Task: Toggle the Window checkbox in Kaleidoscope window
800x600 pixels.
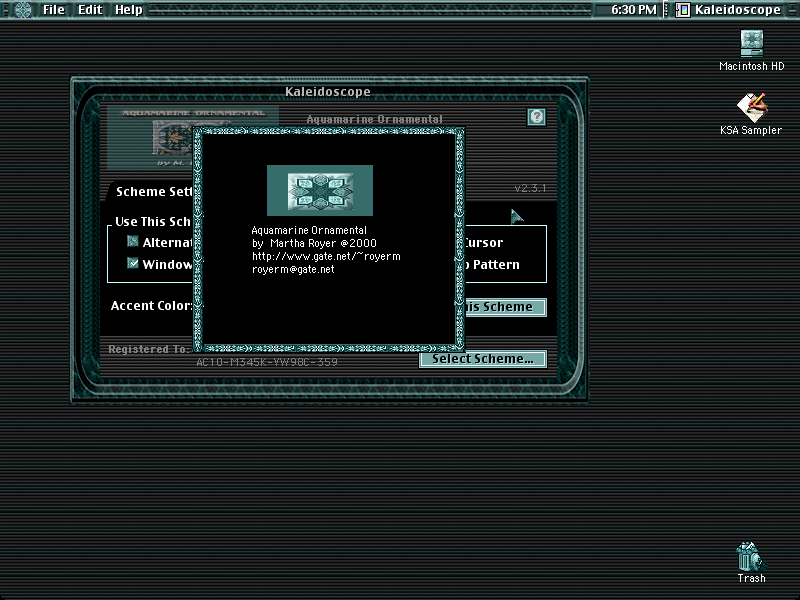Action: (x=133, y=263)
